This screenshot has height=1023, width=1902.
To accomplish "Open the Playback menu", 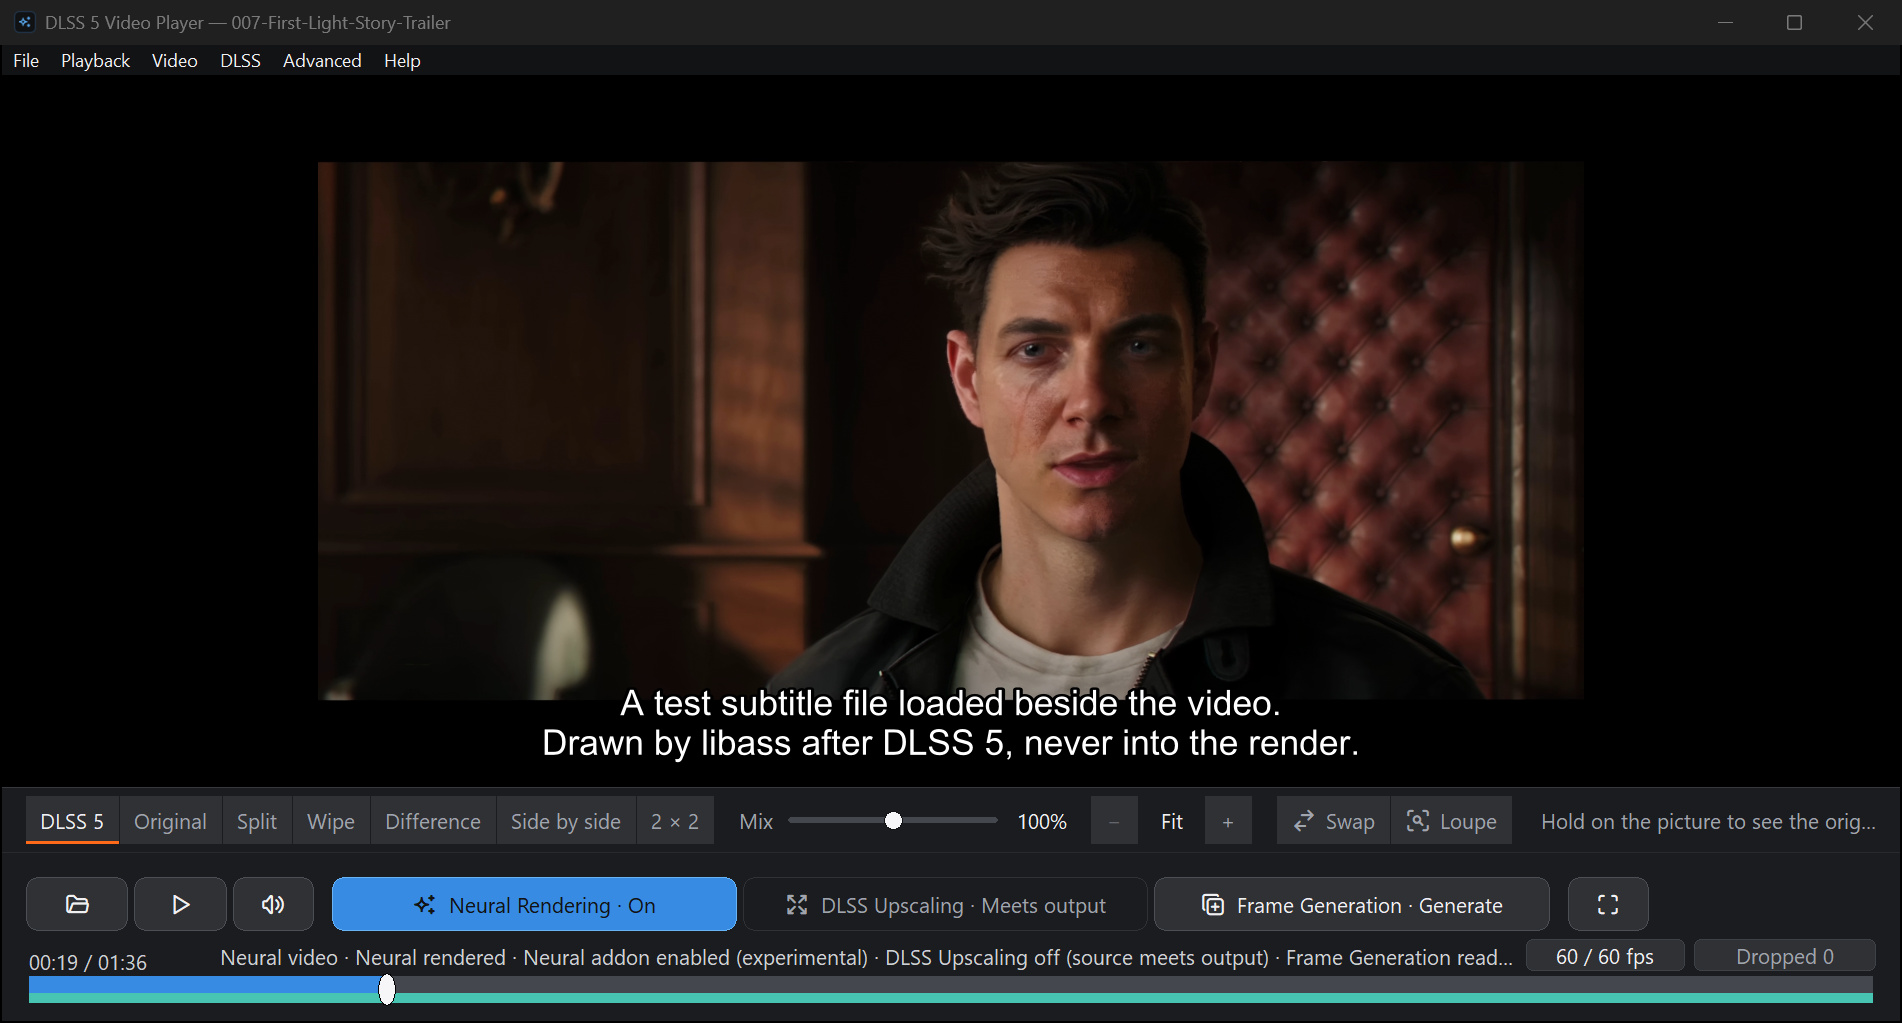I will [x=95, y=61].
